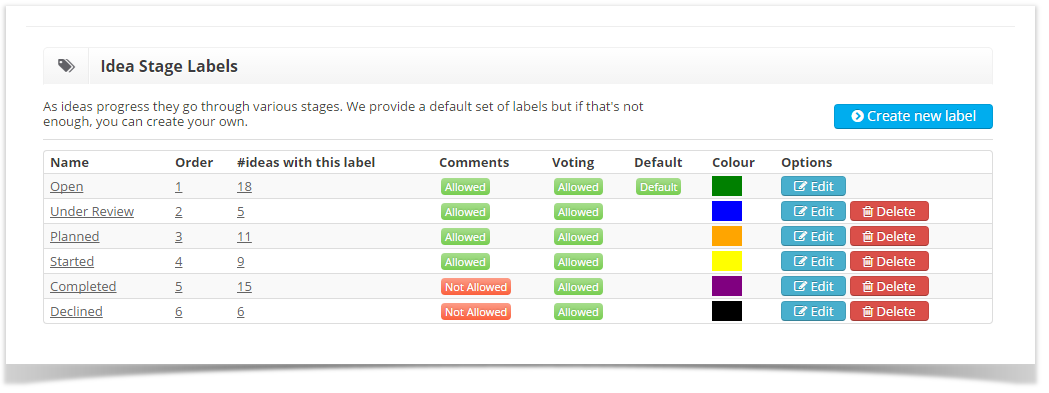Screen dimensions: 1049x393
Task: Open the Under Review label link
Action: pos(92,212)
